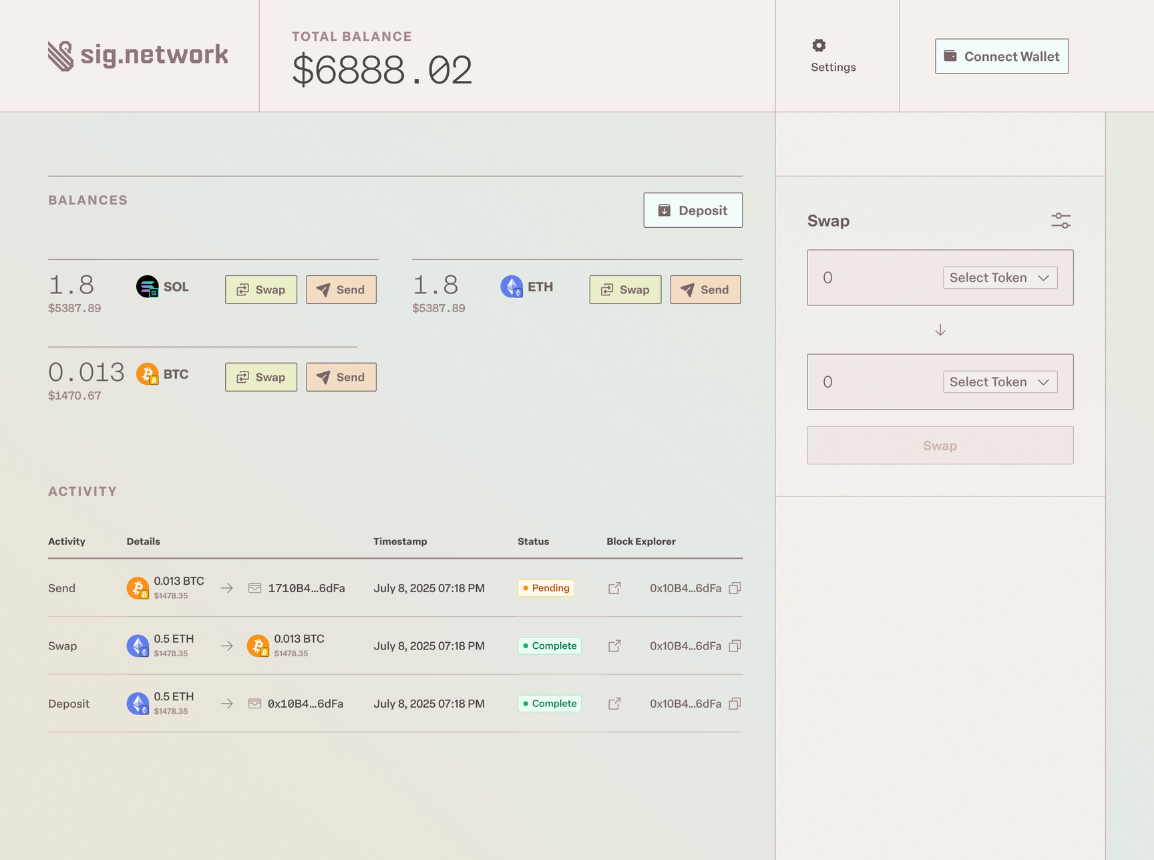The width and height of the screenshot is (1154, 860).
Task: Send from the SOL balance
Action: [x=341, y=290]
